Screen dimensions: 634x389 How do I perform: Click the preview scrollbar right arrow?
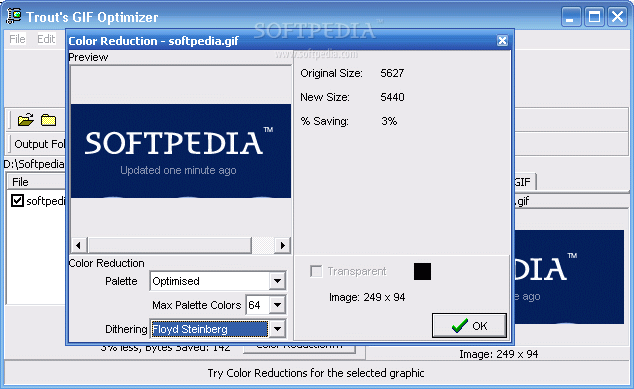[x=283, y=245]
